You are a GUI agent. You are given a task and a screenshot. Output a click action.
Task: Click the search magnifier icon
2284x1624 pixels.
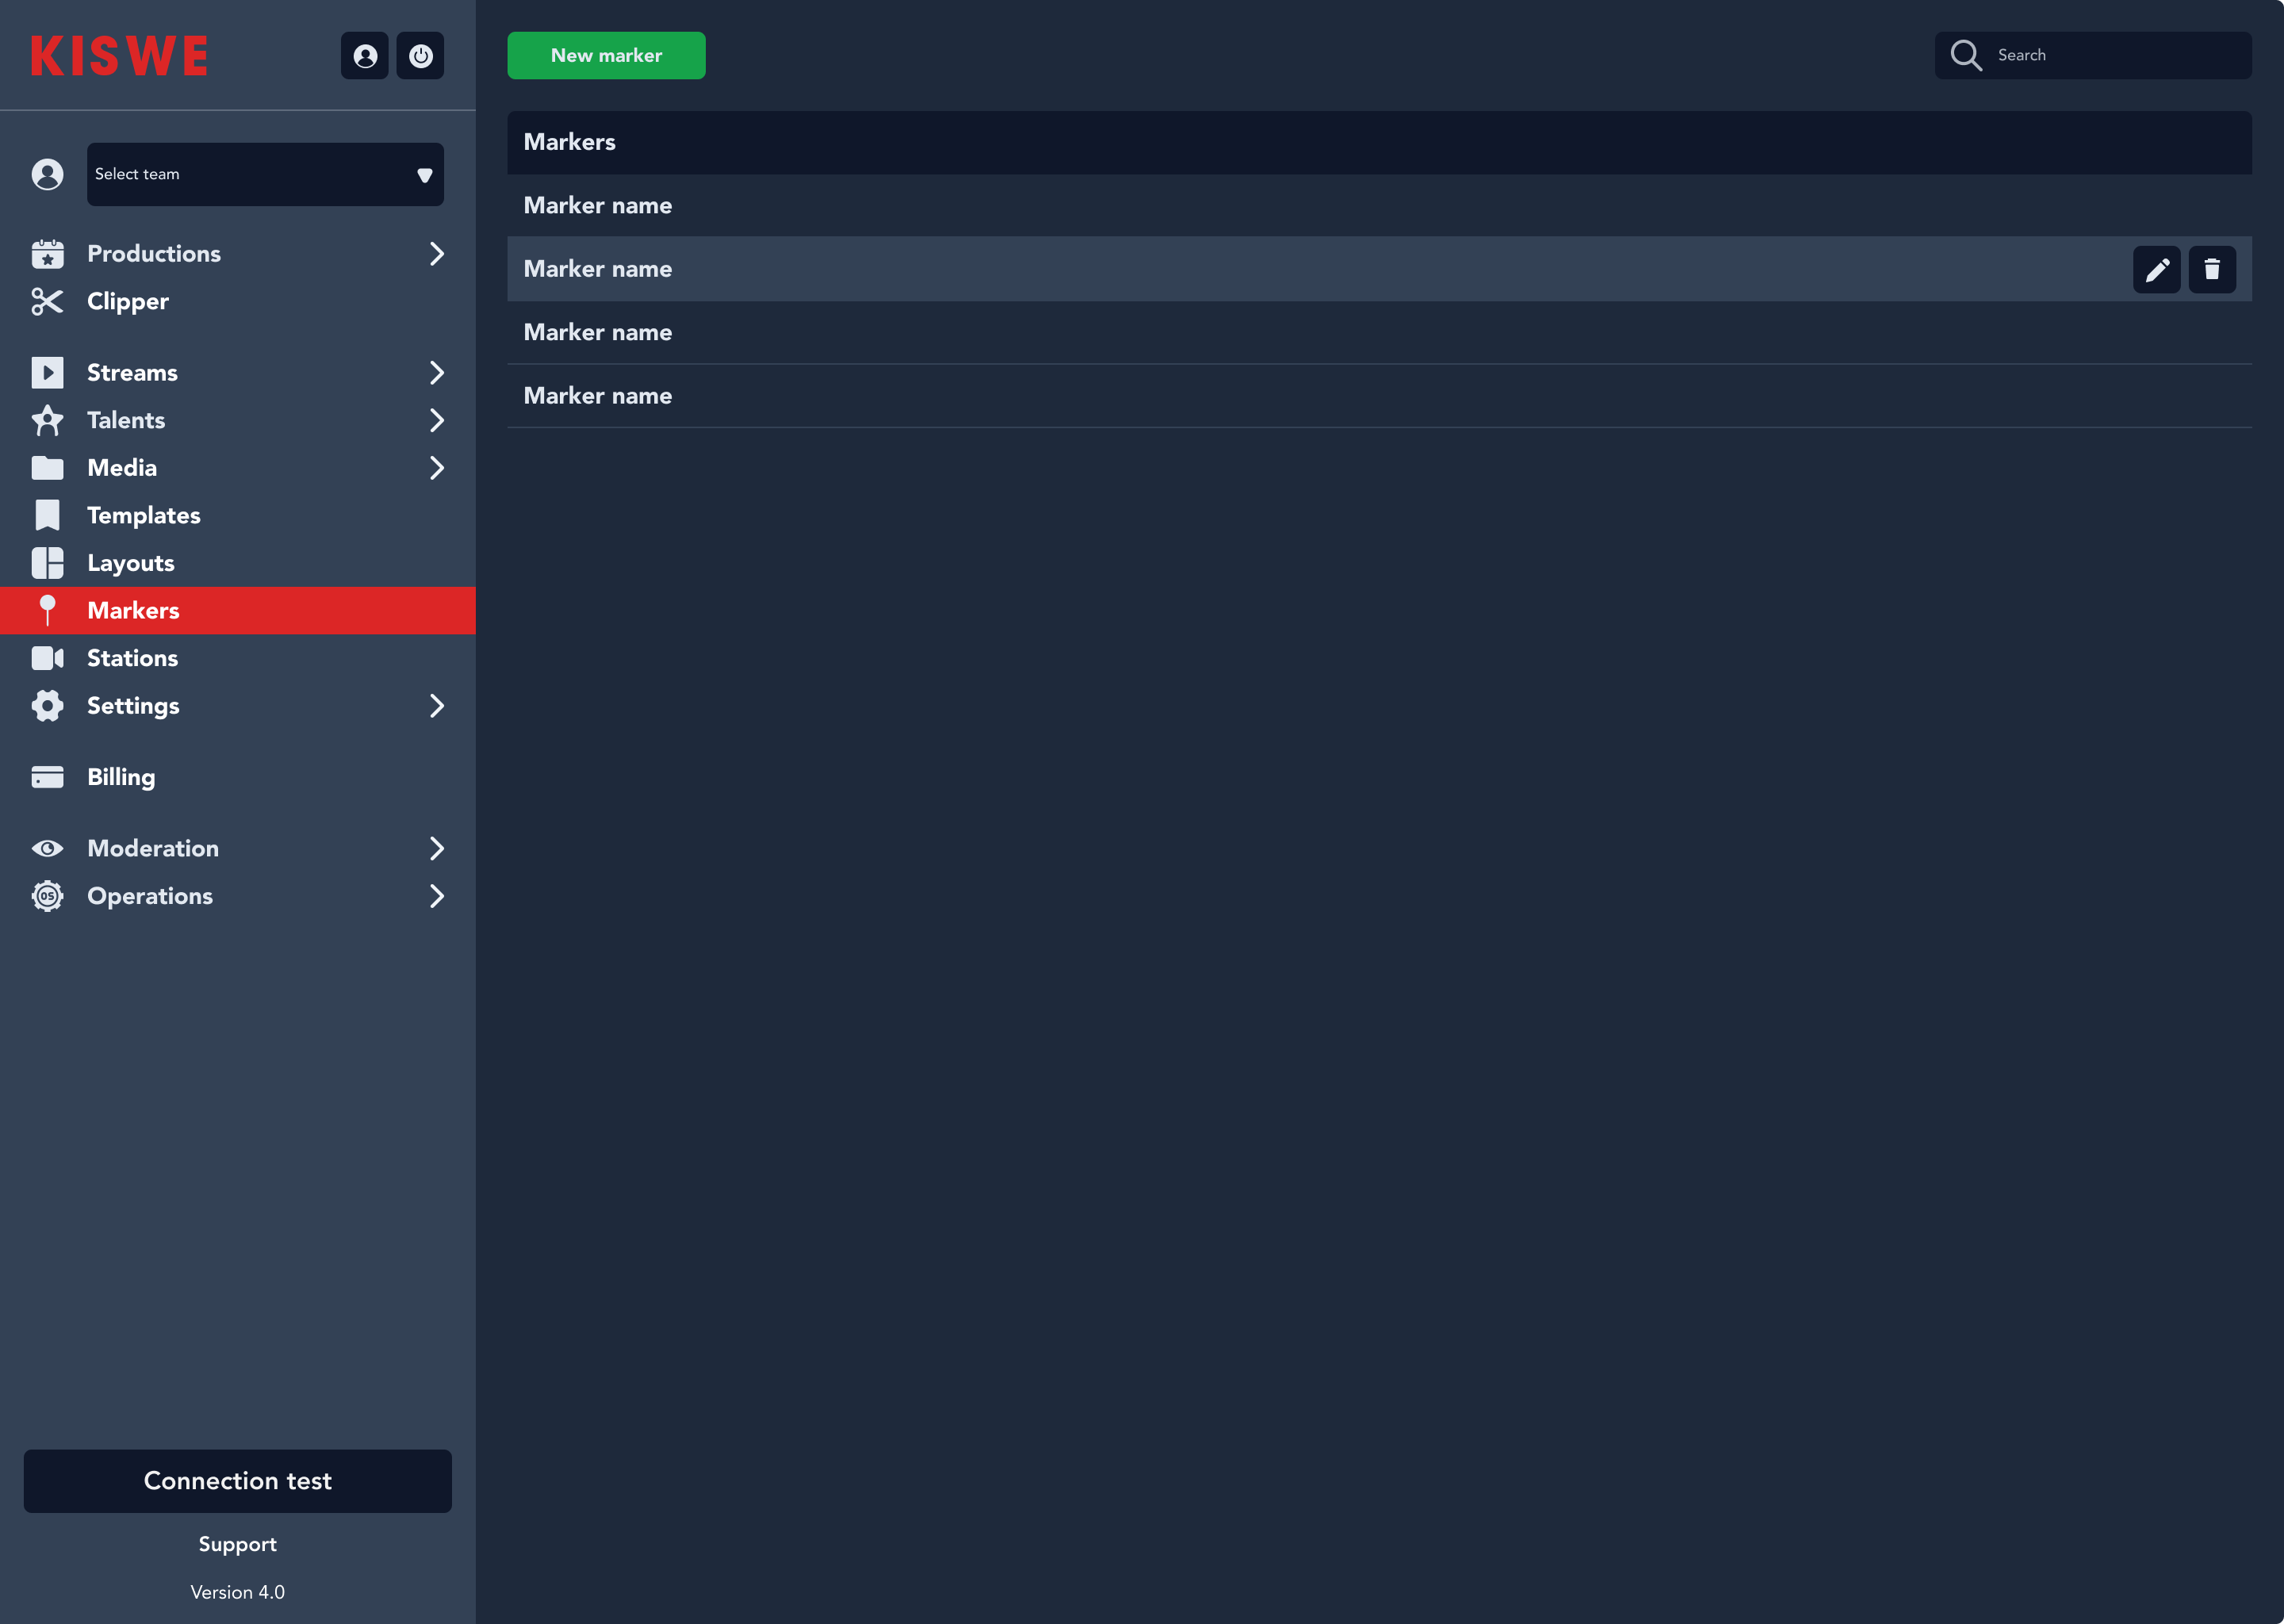(x=1966, y=55)
